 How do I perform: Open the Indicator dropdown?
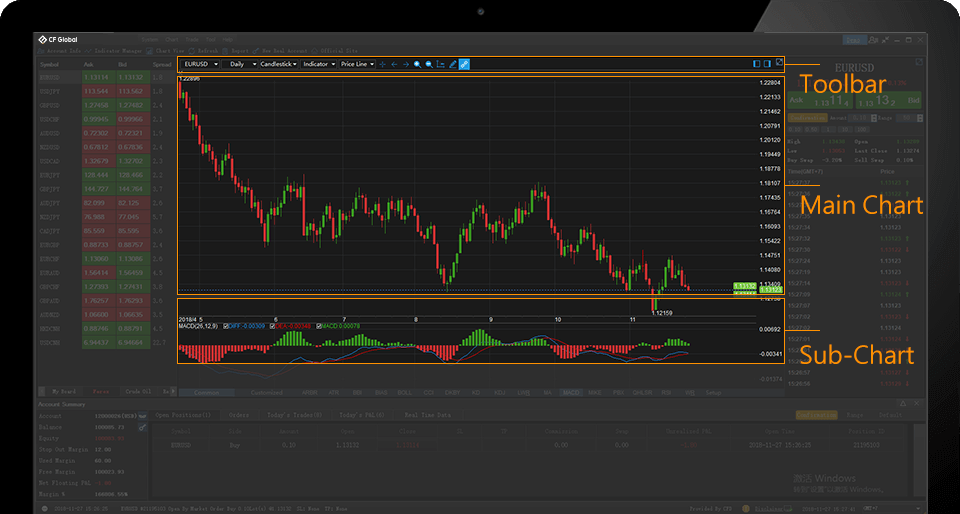point(318,64)
